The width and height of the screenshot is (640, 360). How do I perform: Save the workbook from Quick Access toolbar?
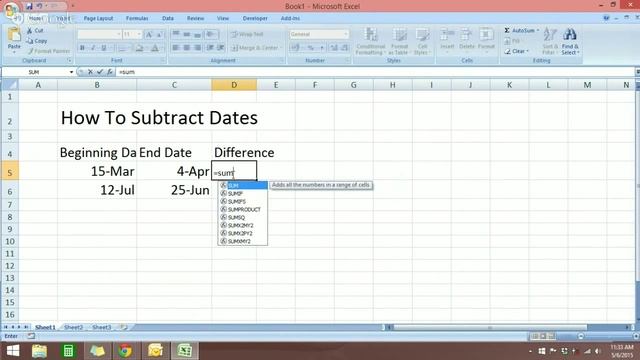point(29,6)
